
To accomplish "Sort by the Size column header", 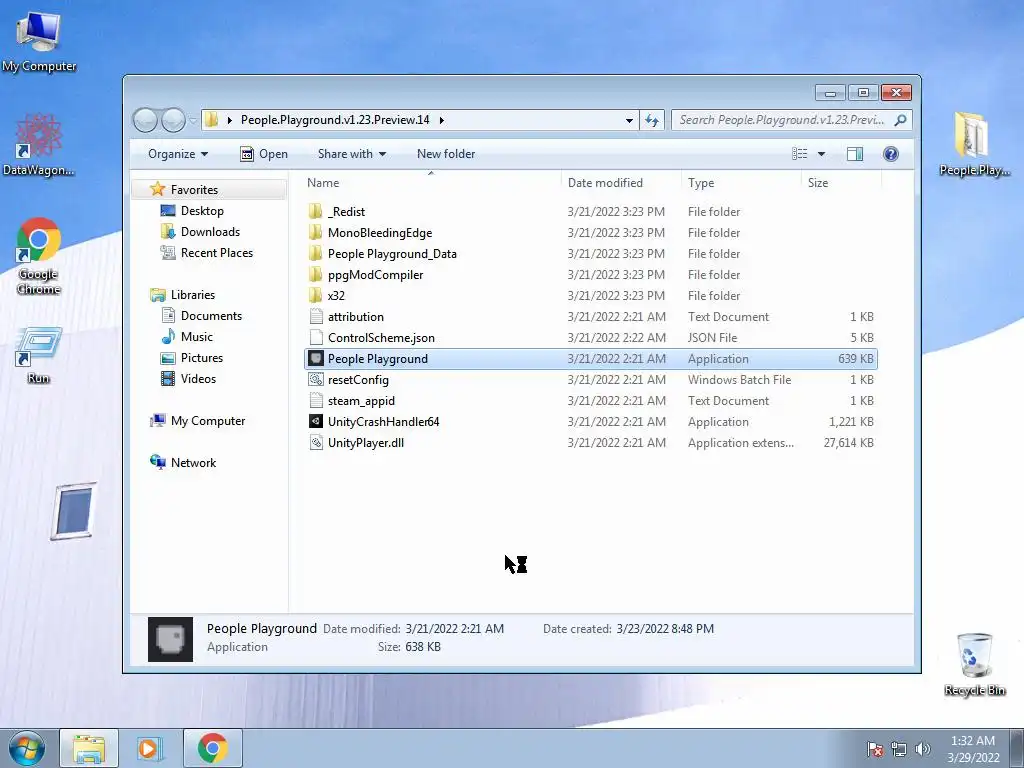I will pos(841,183).
